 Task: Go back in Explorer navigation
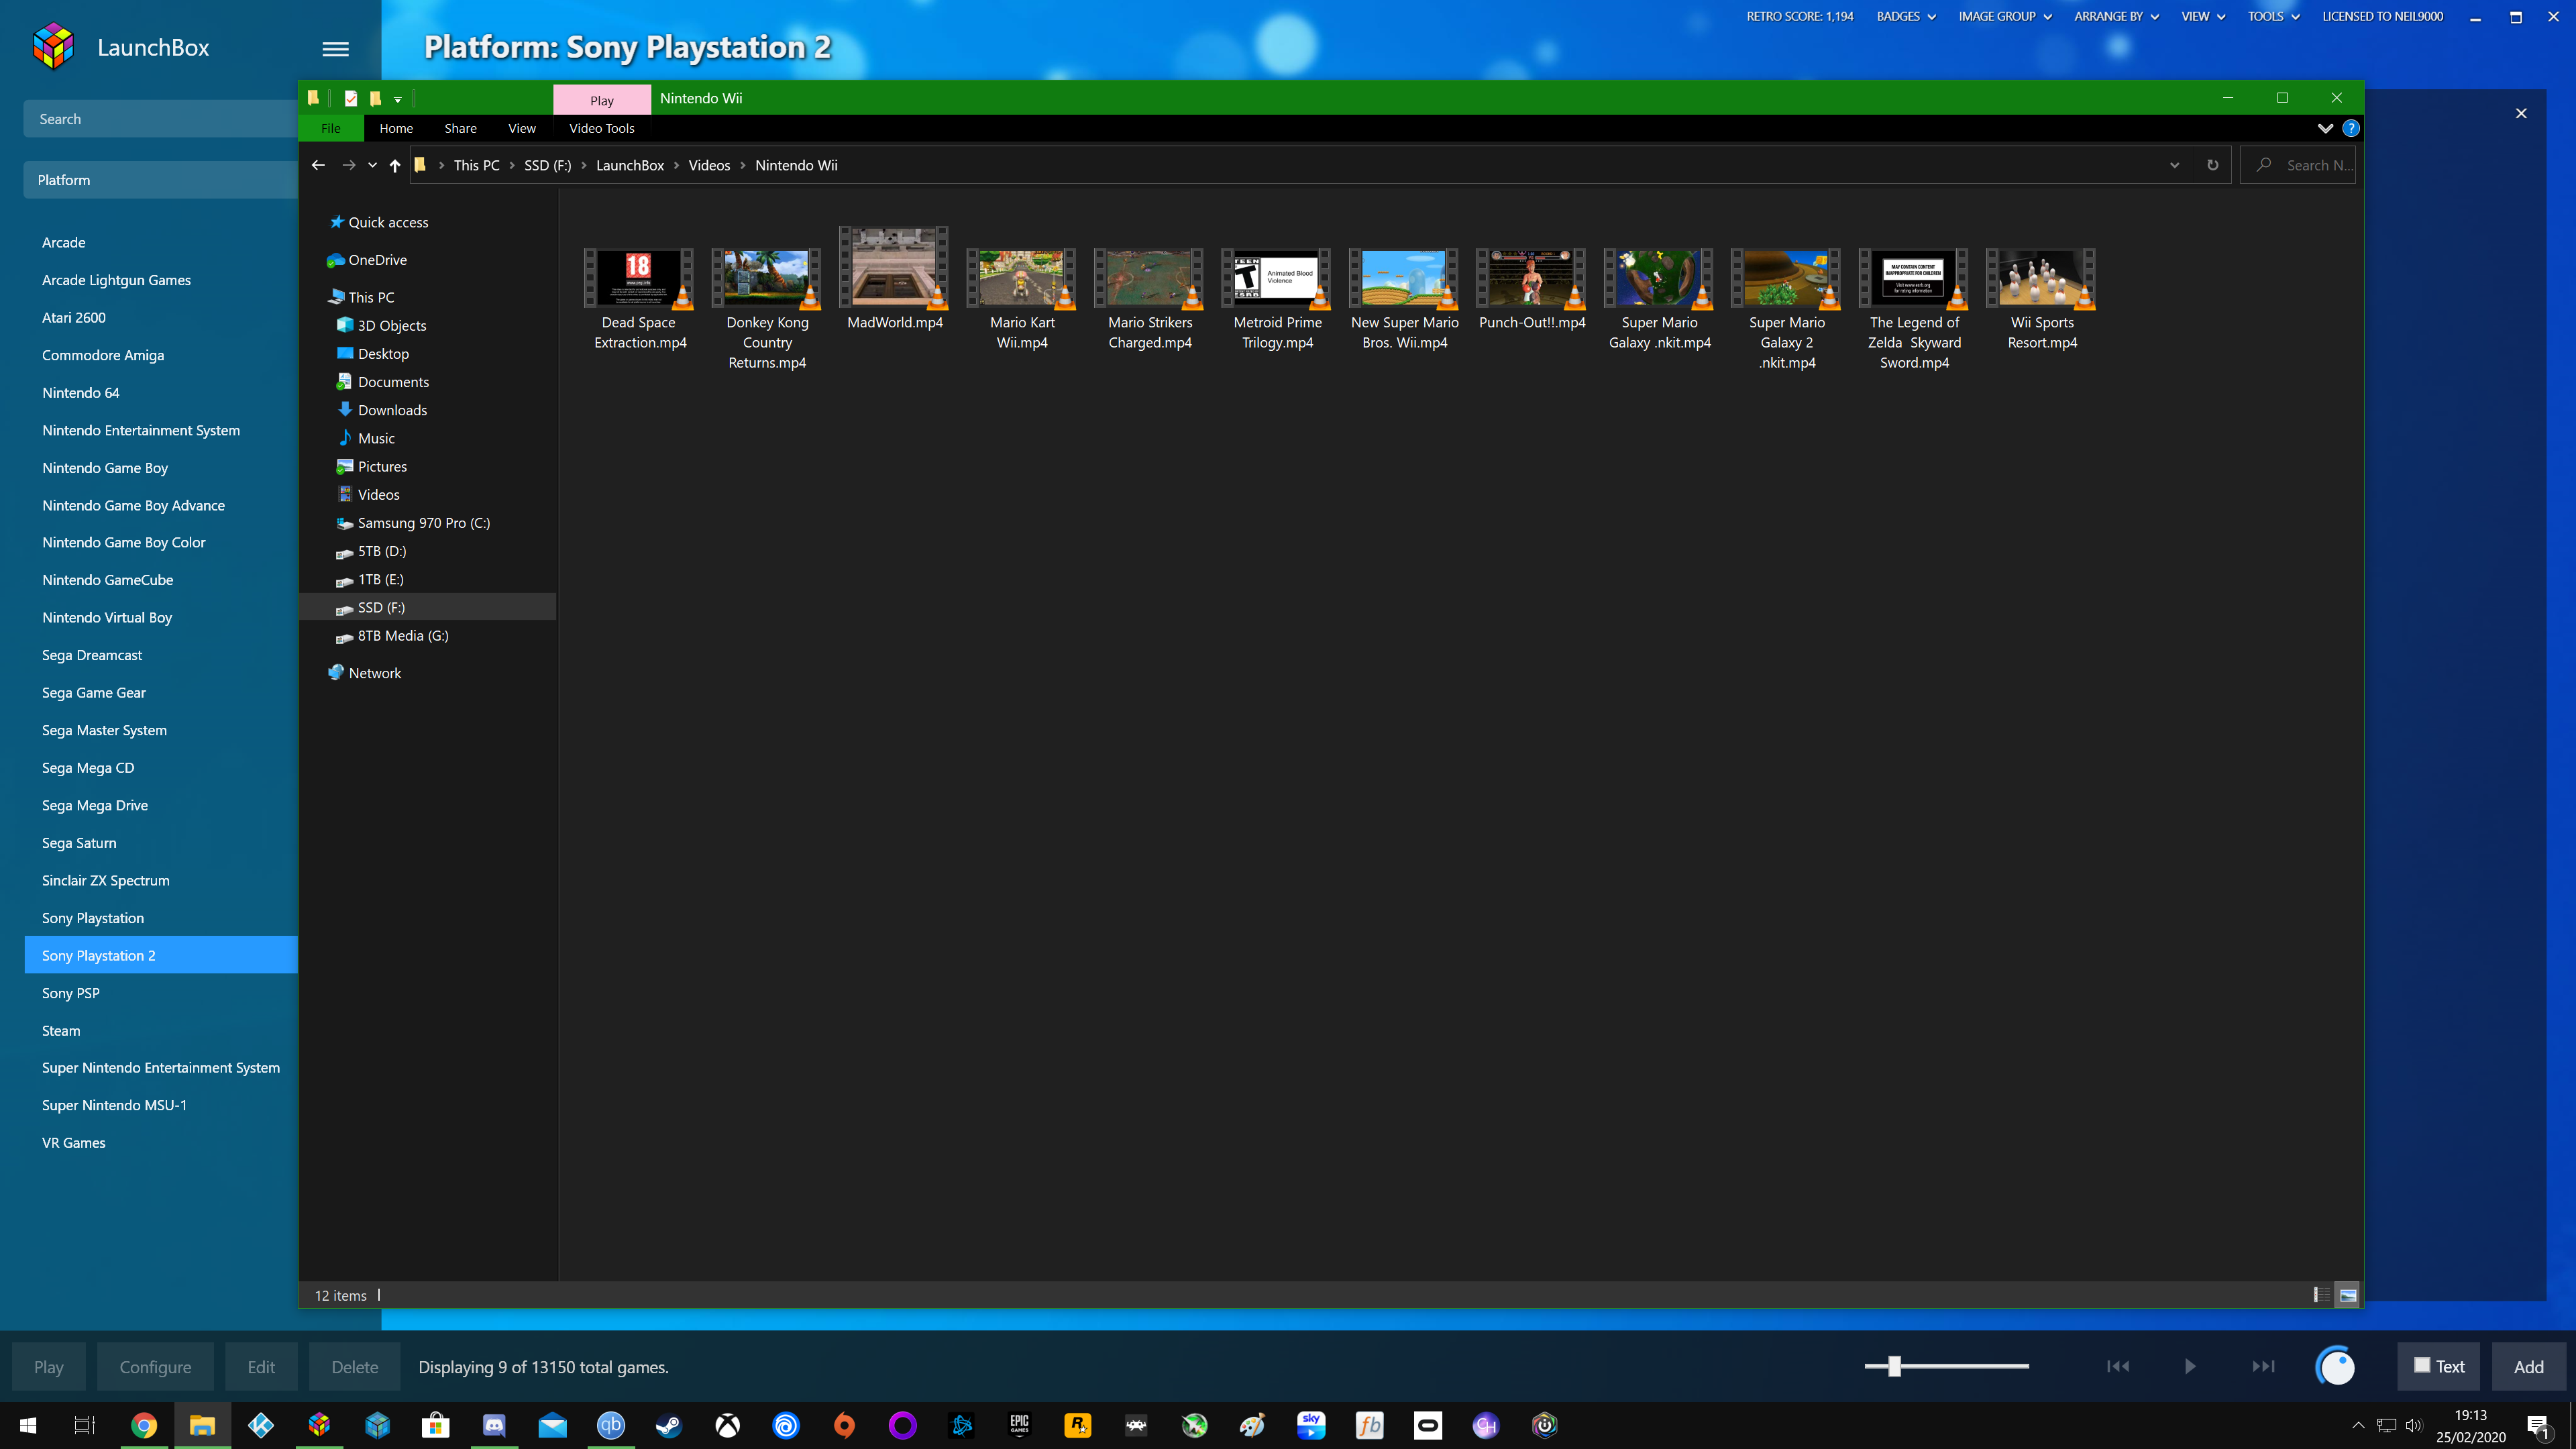click(x=318, y=165)
